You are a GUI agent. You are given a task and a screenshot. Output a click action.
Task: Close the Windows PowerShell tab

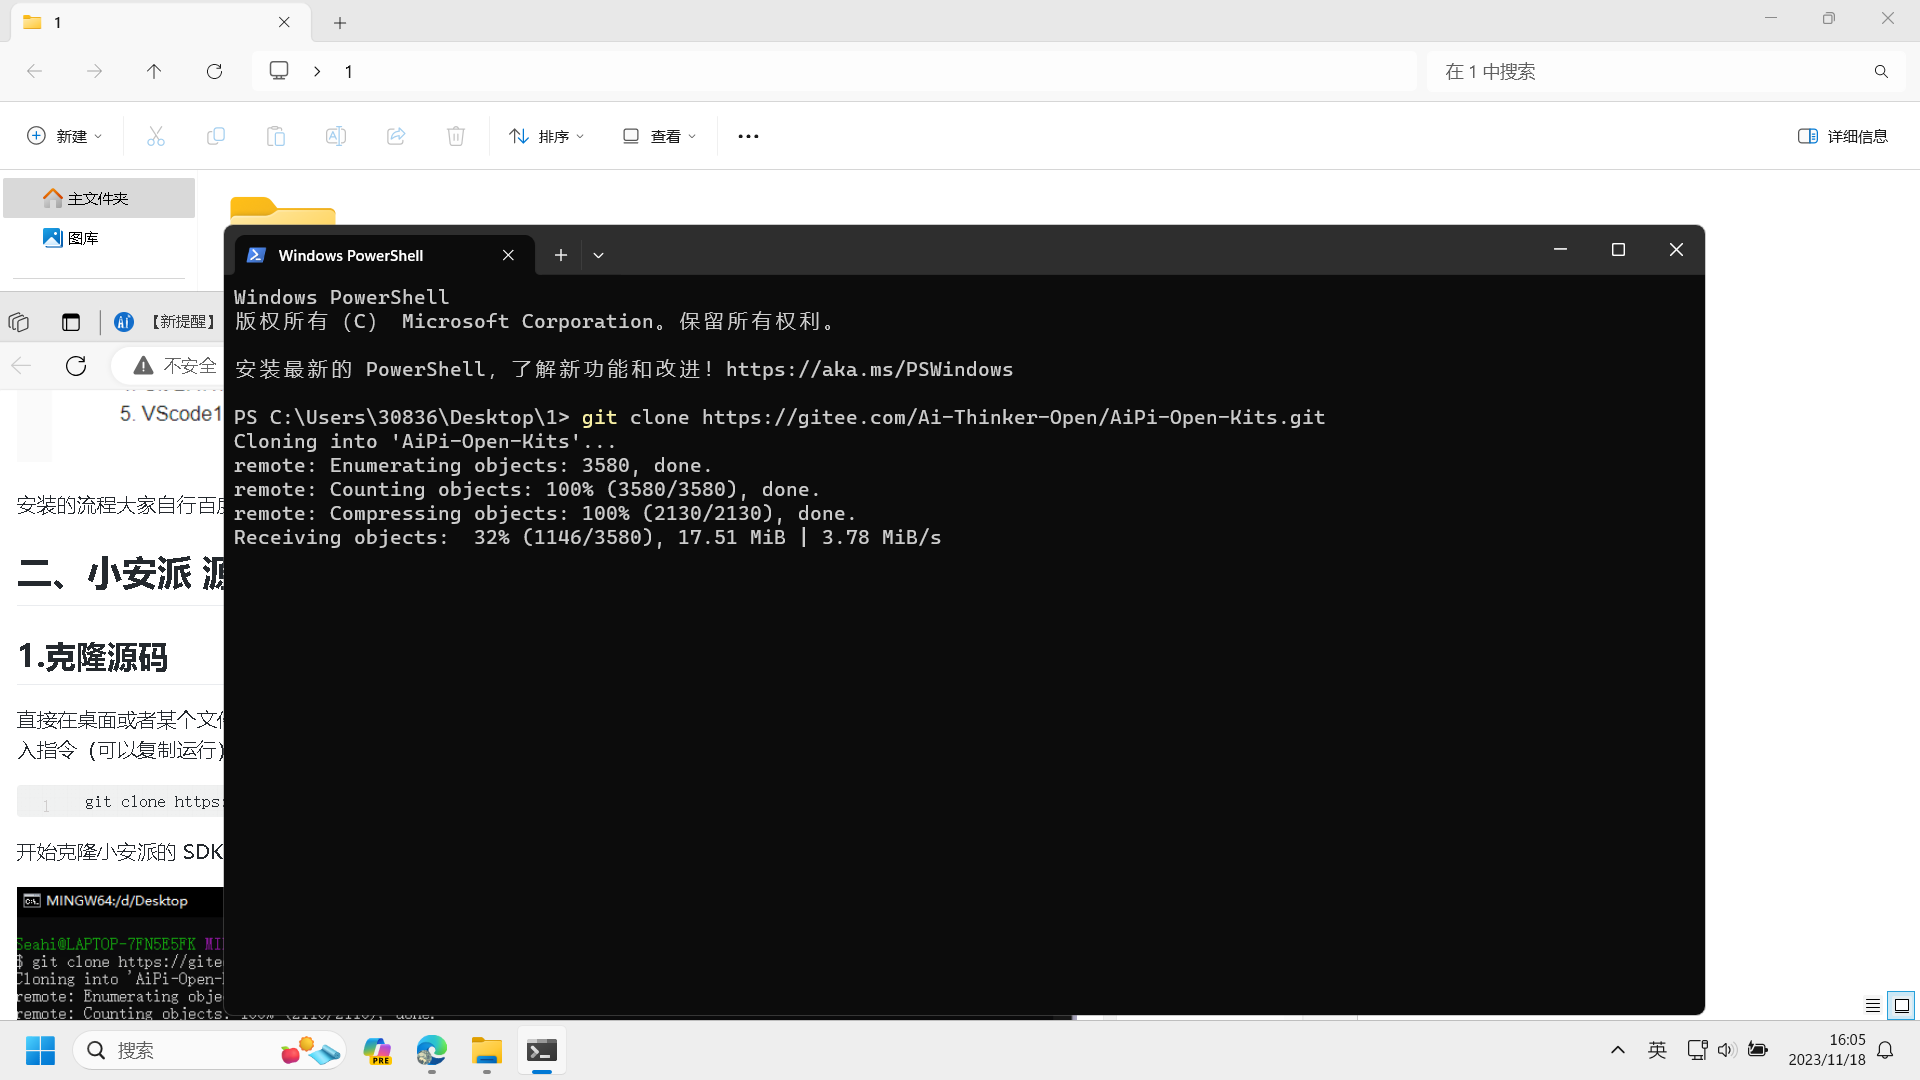[x=508, y=255]
